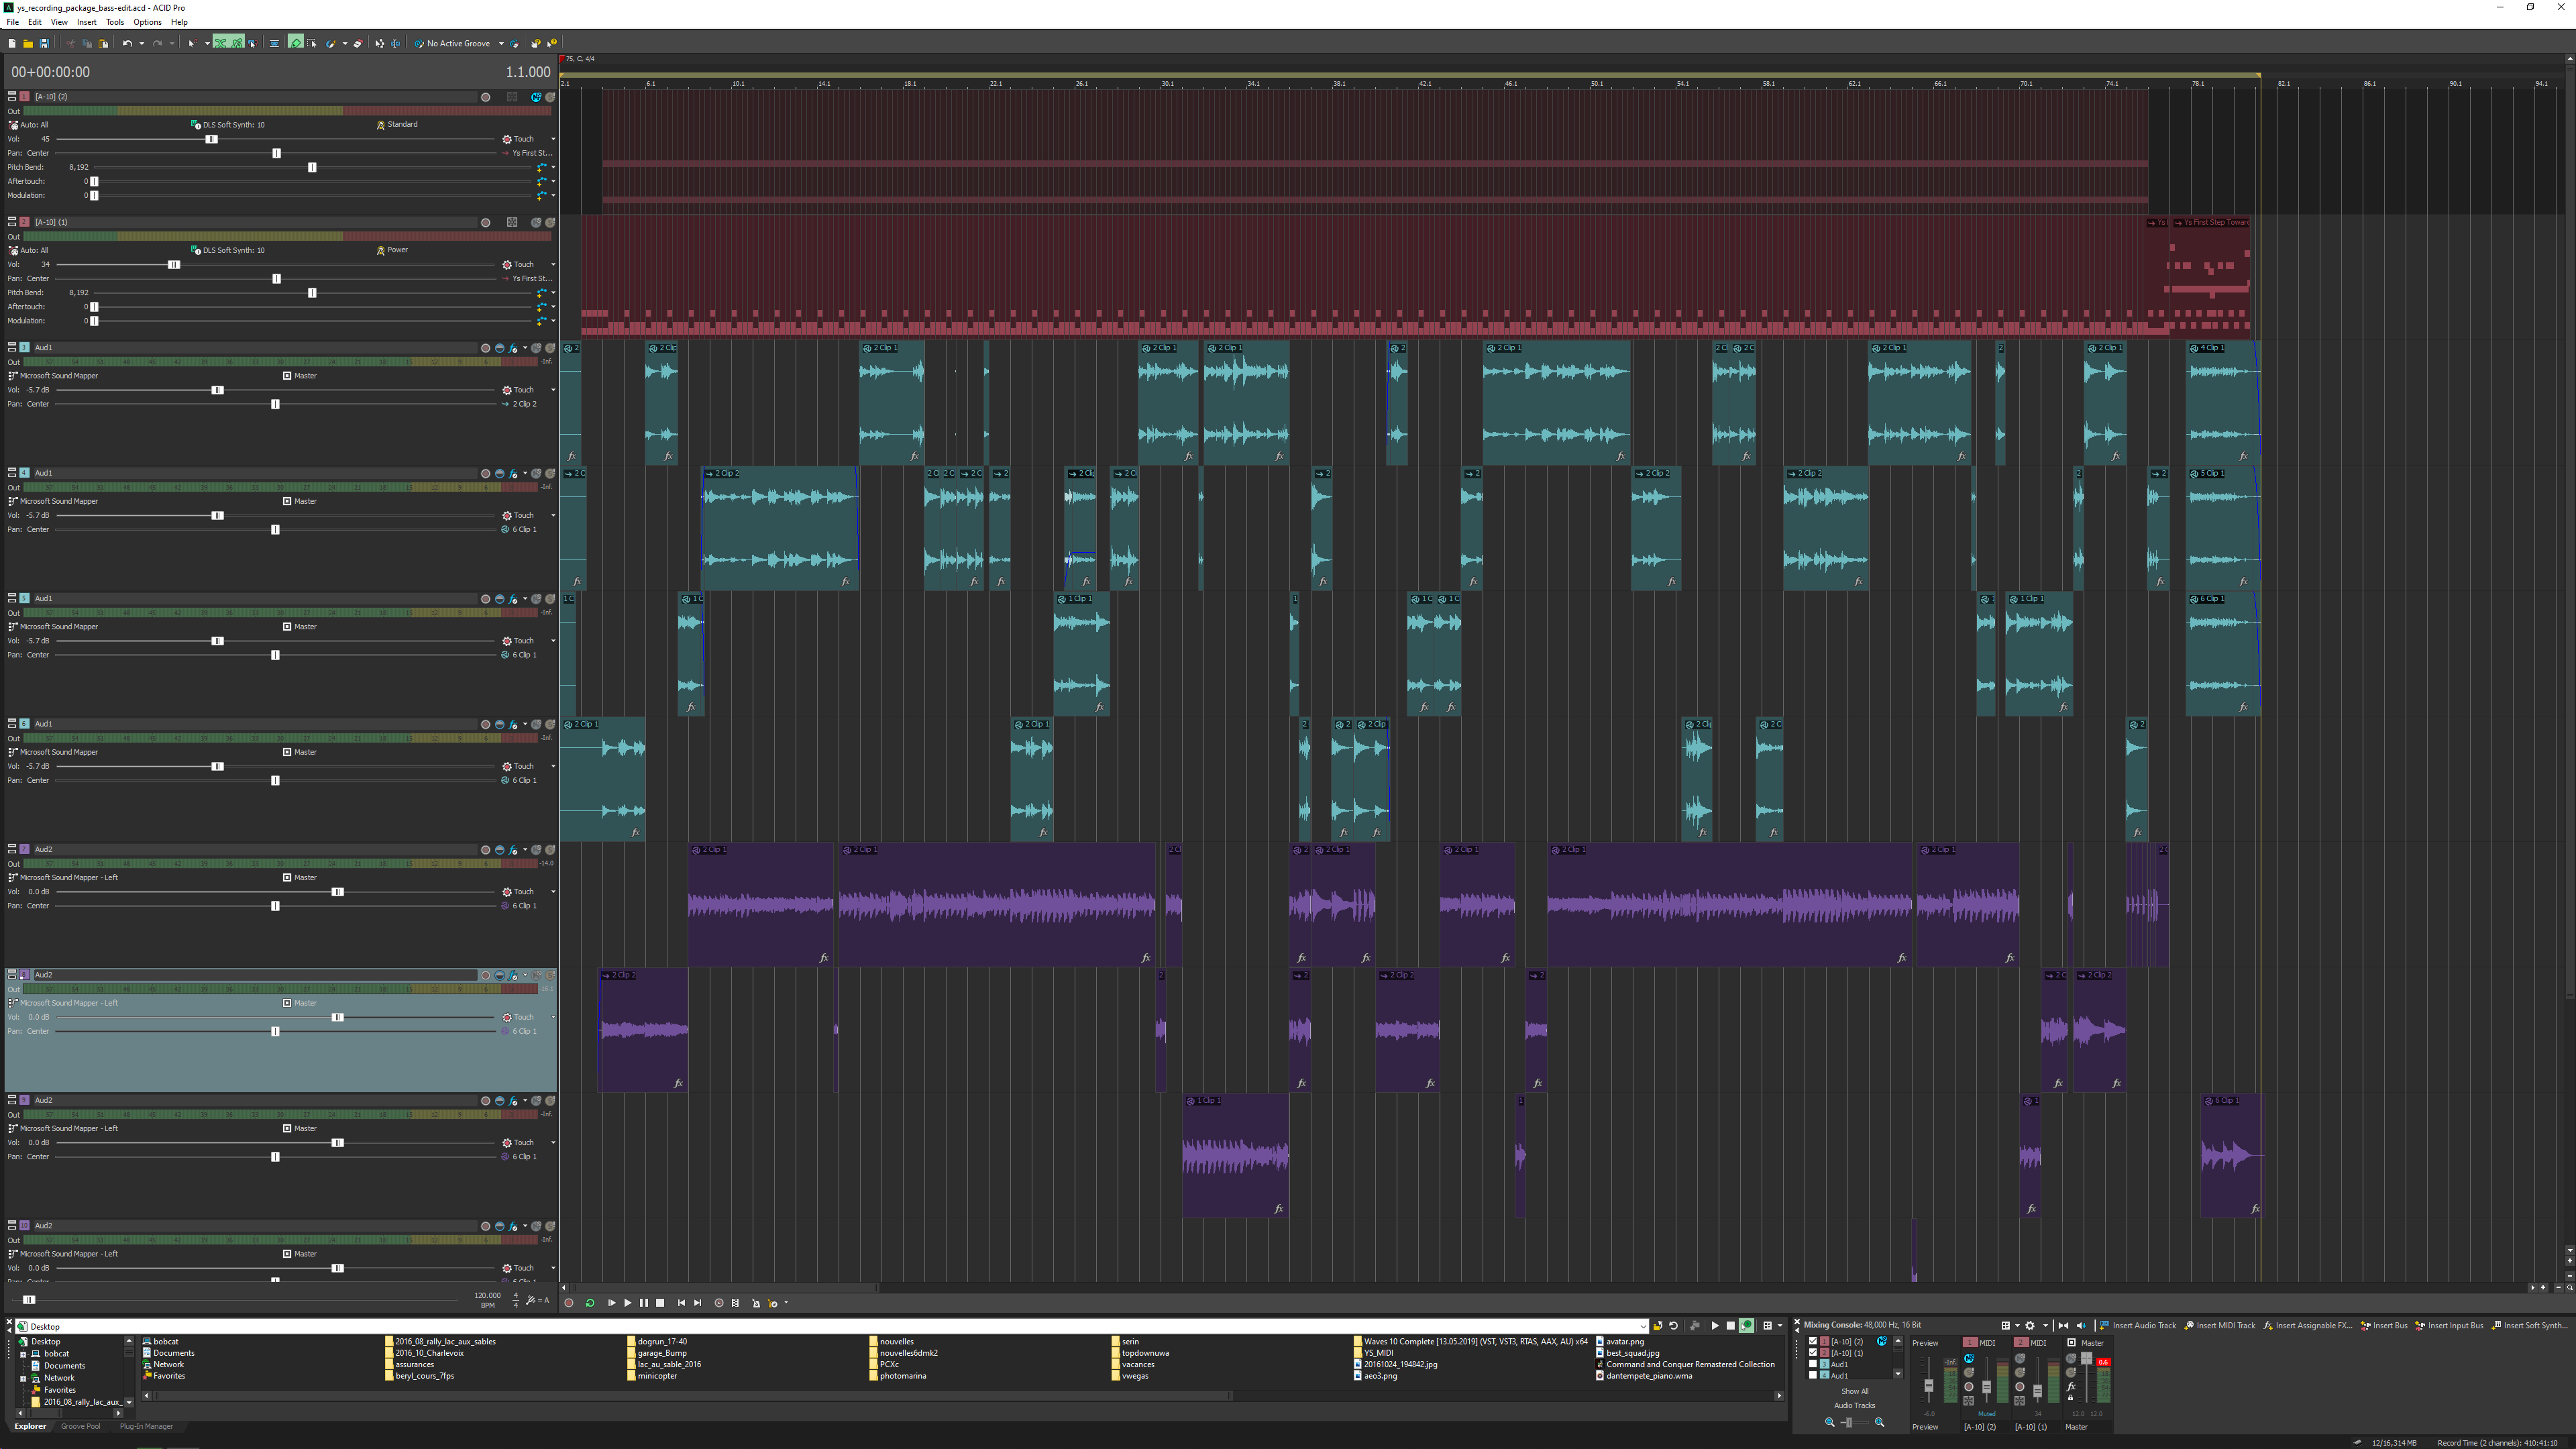Start recording with the transport Record button
Viewport: 2576px width, 1449px height.
pyautogui.click(x=569, y=1303)
